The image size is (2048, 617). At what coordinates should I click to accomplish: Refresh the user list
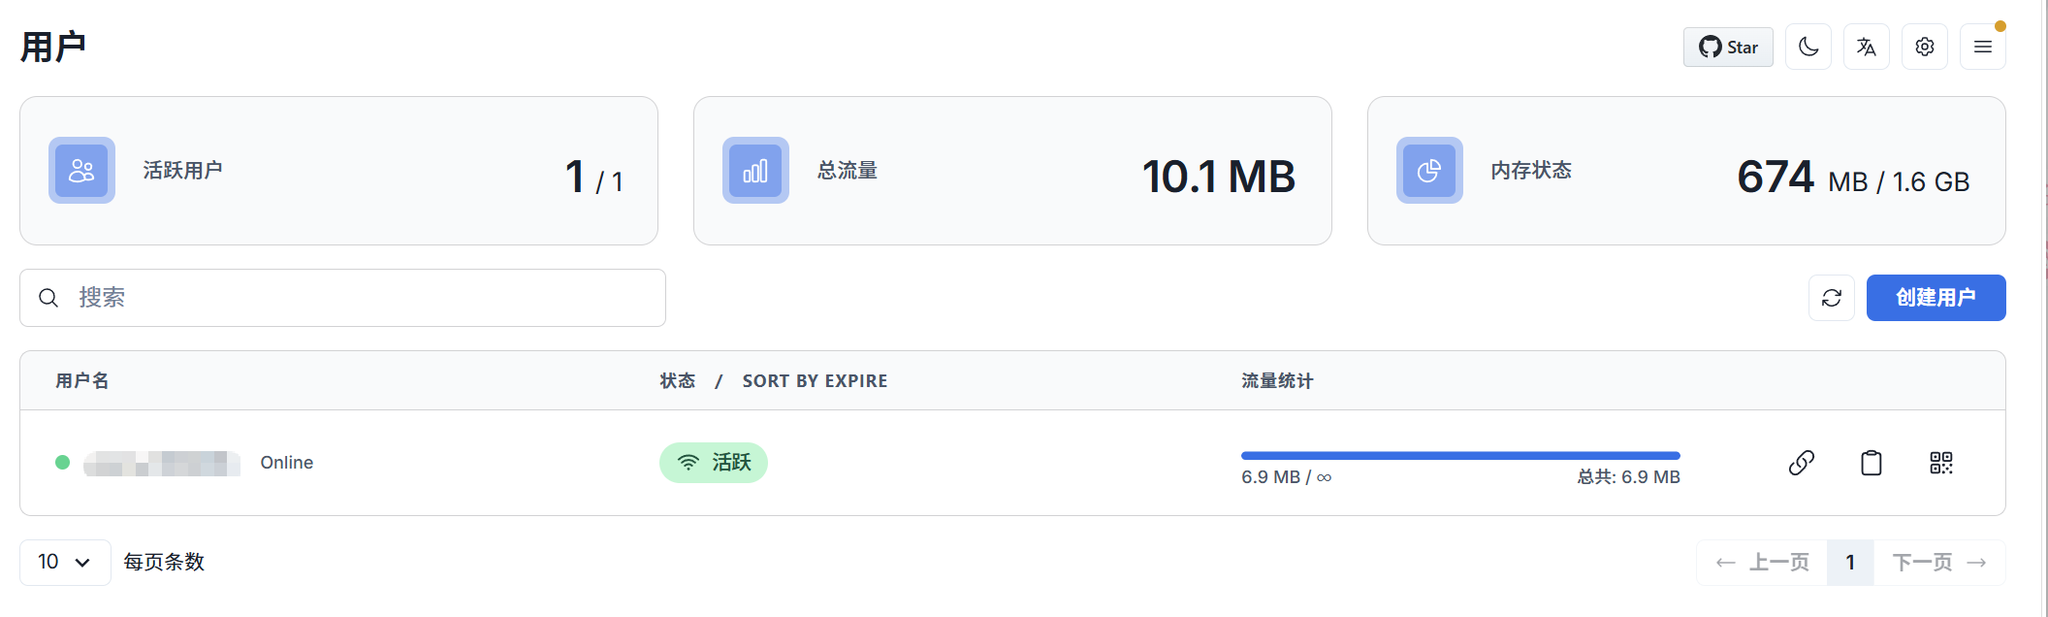point(1831,298)
